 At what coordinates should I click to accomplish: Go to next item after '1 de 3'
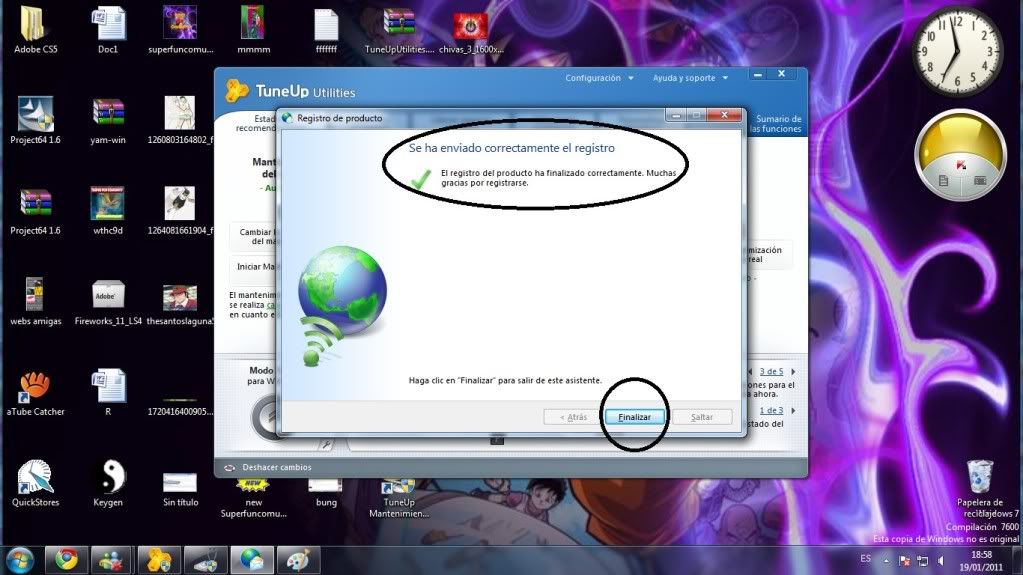pyautogui.click(x=793, y=411)
